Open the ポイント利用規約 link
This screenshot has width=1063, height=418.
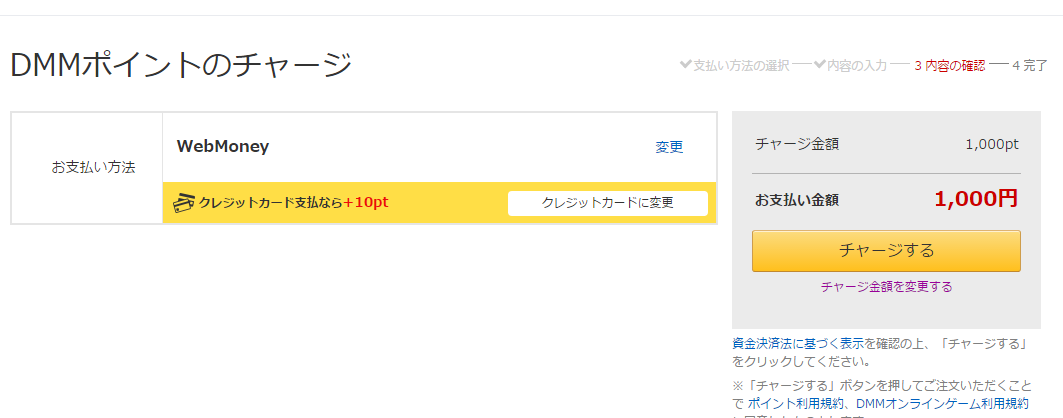[795, 403]
